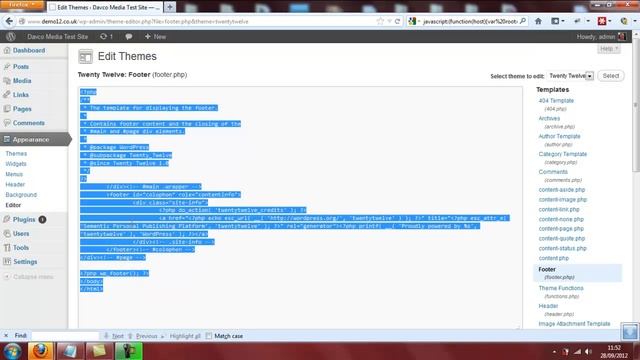Screen dimensions: 640x360
Task: Open the Theme Functions template
Action: pos(561,288)
